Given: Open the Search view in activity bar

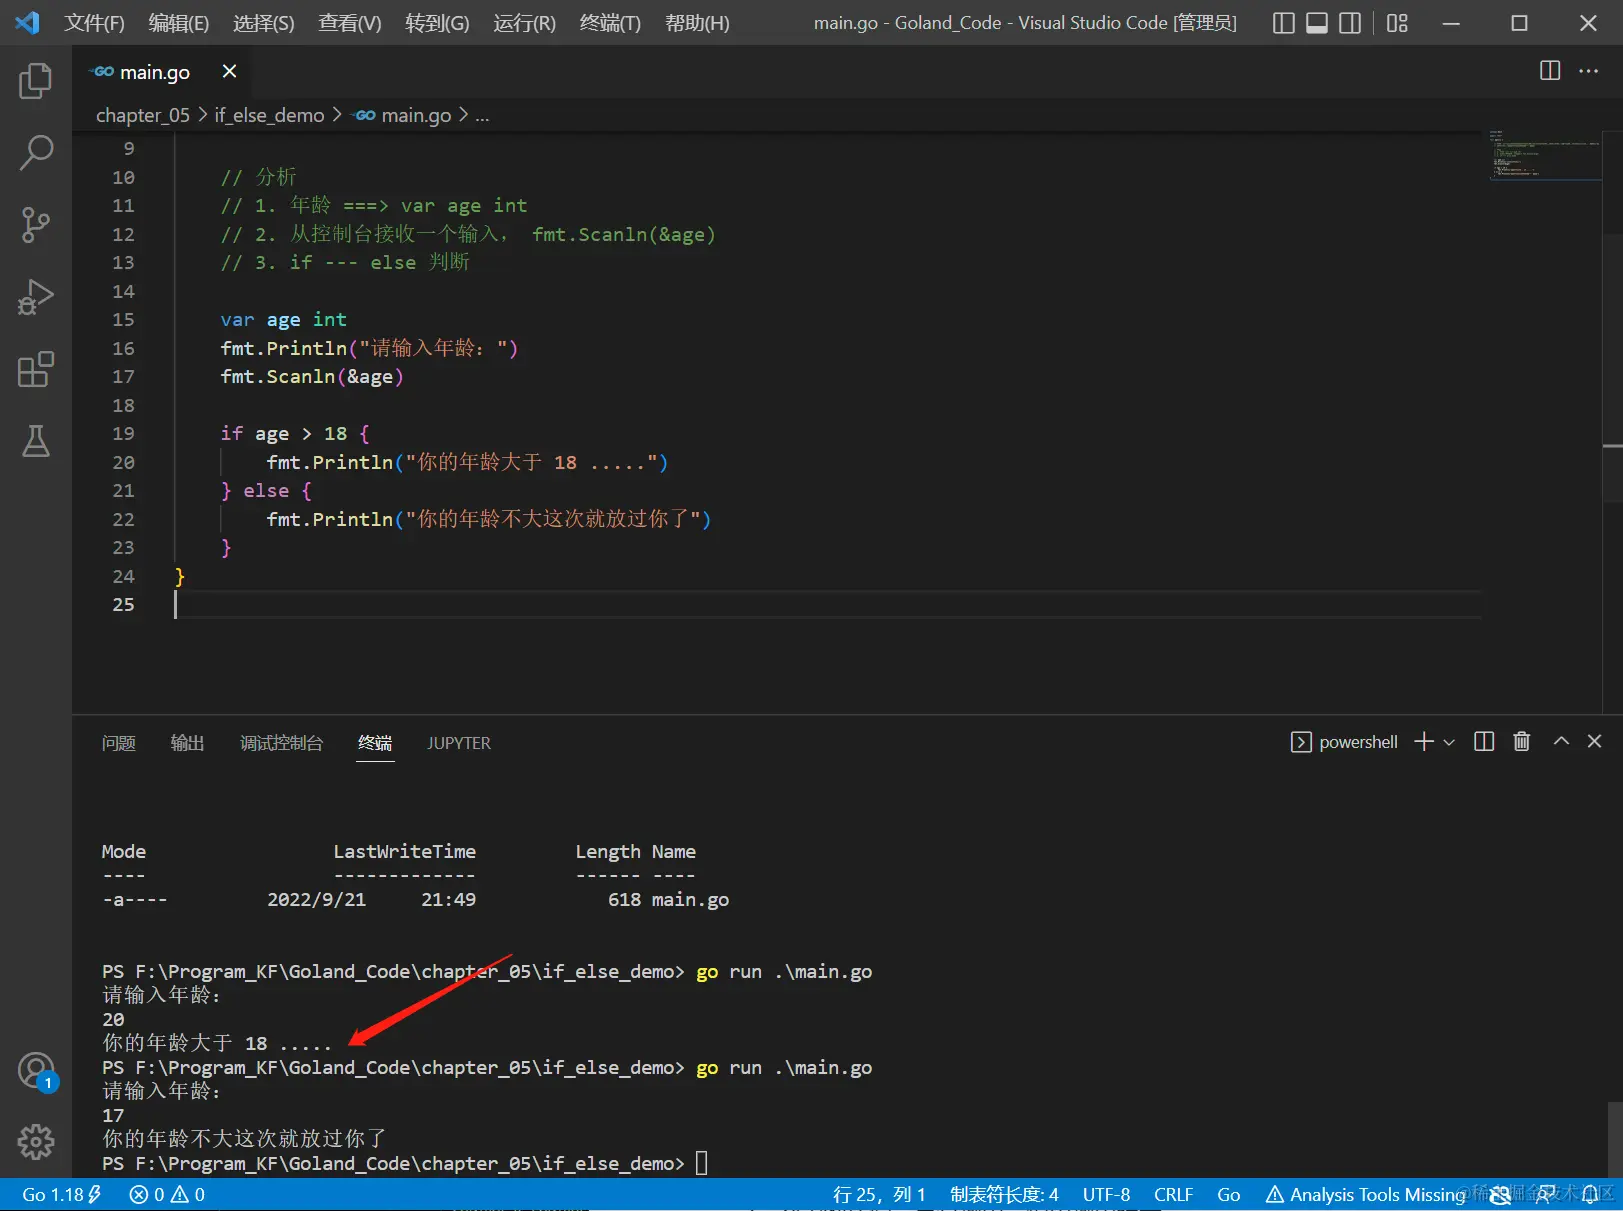Looking at the screenshot, I should (36, 153).
